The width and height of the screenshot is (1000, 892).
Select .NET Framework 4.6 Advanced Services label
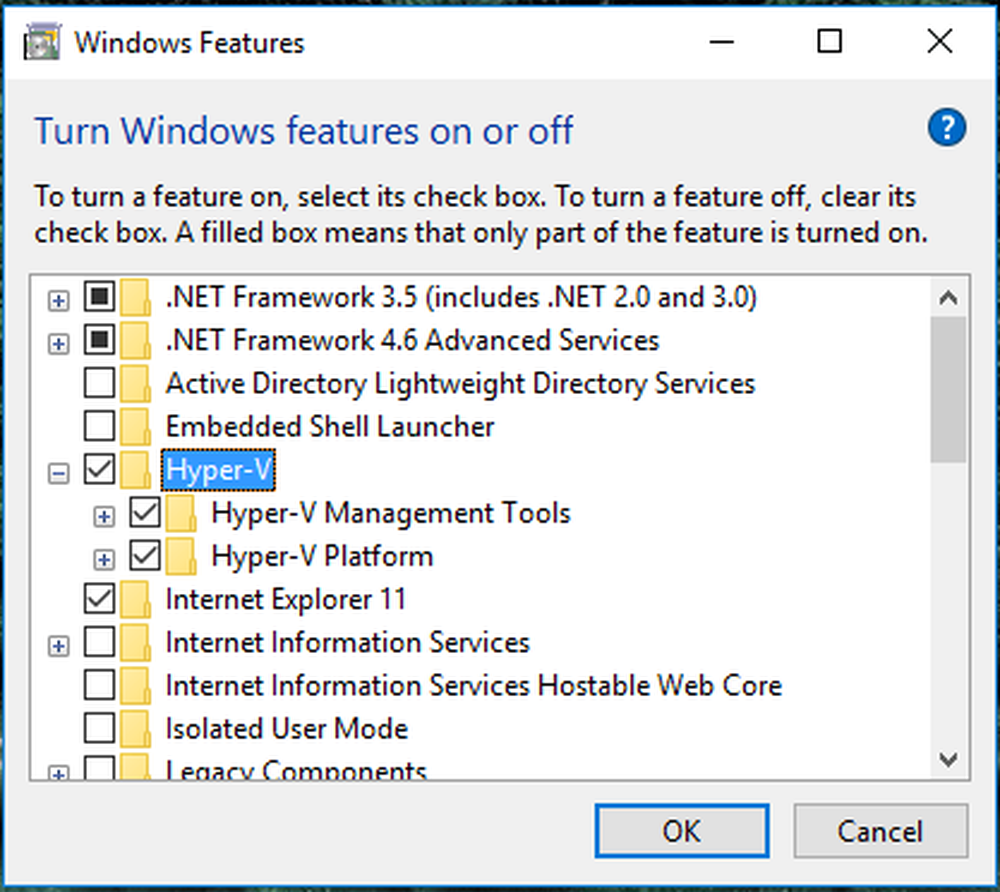click(412, 340)
